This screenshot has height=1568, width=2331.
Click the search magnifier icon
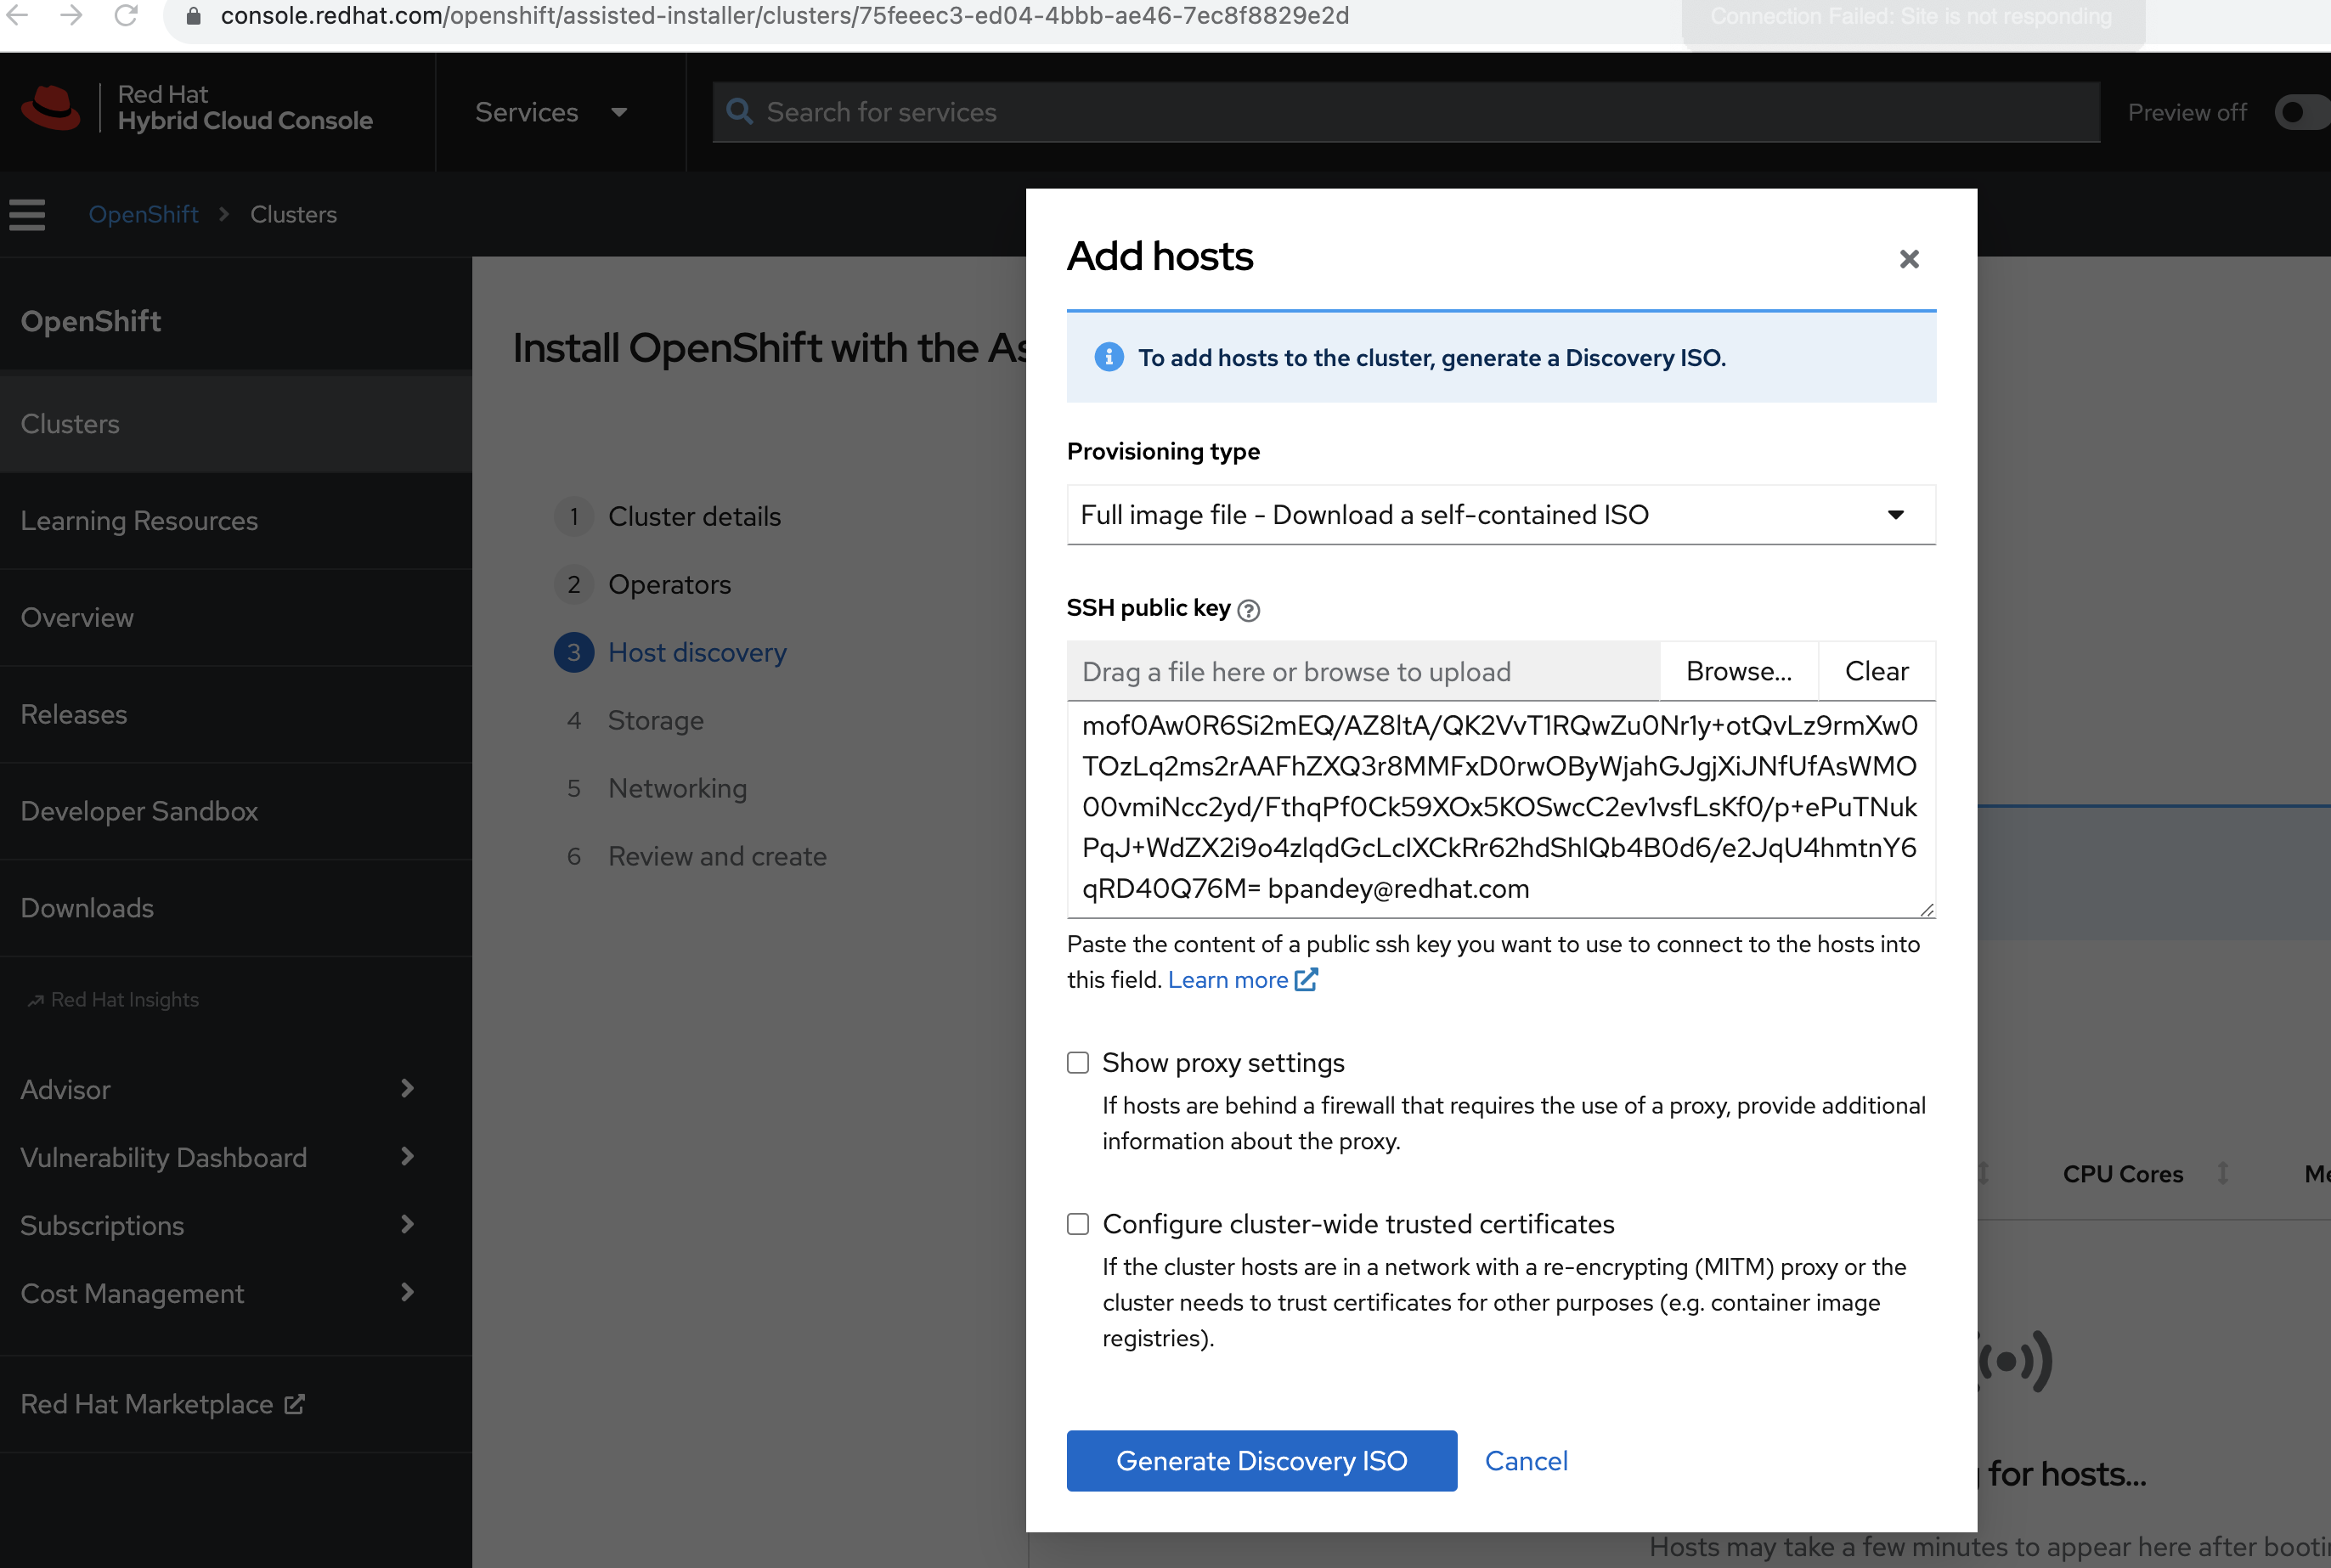(x=740, y=112)
